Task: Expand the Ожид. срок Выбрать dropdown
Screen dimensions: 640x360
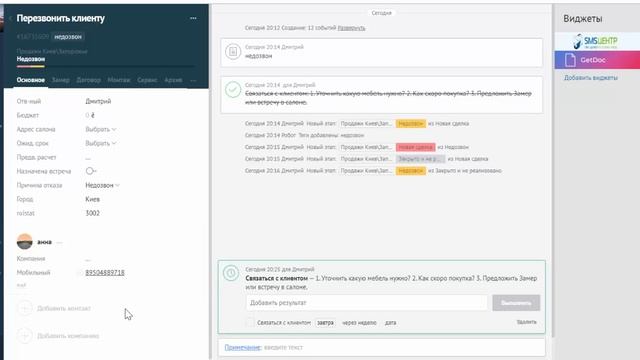Action: (x=100, y=143)
